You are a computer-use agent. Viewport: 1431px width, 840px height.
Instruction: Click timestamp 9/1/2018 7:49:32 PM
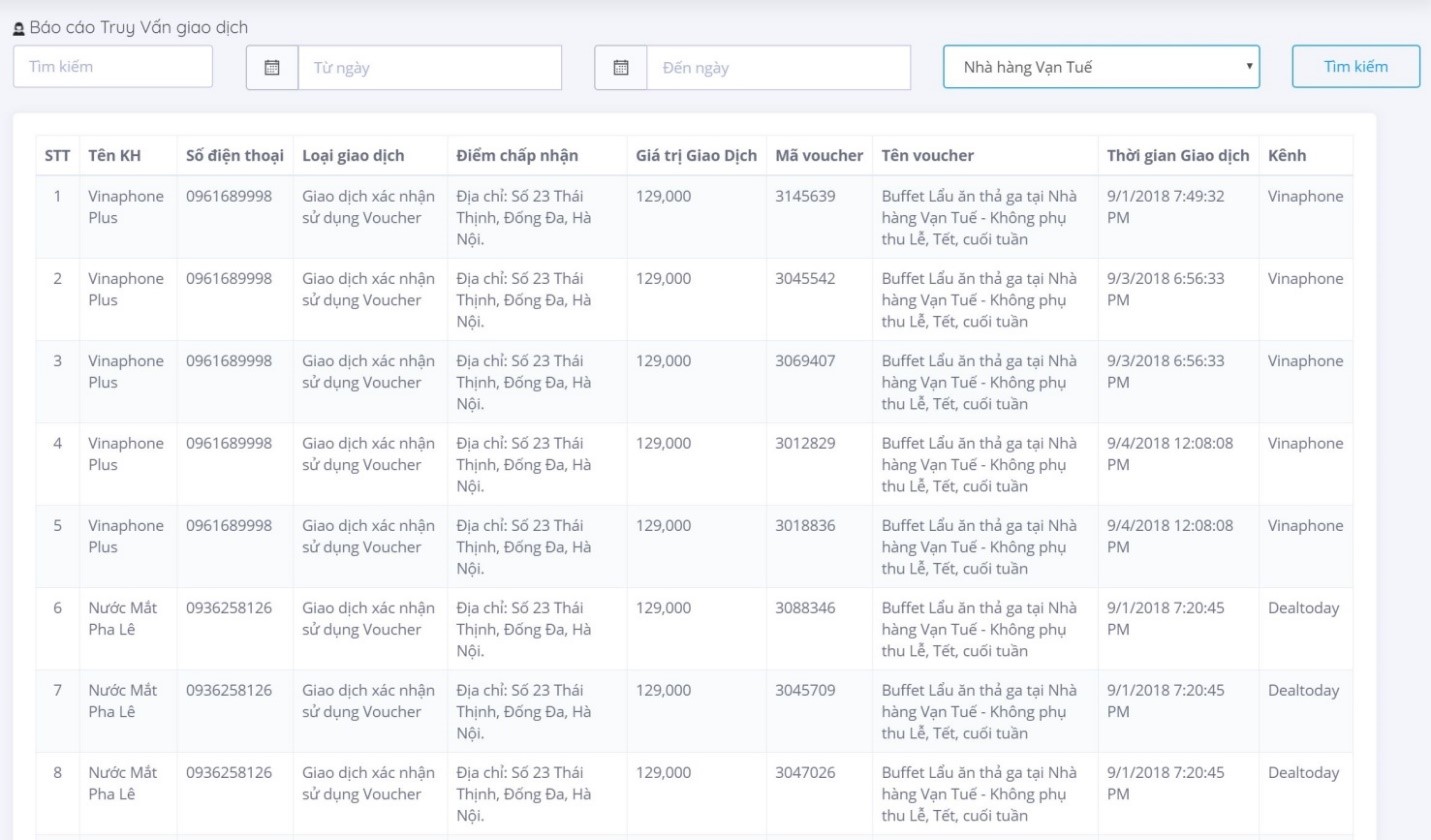click(x=1166, y=207)
